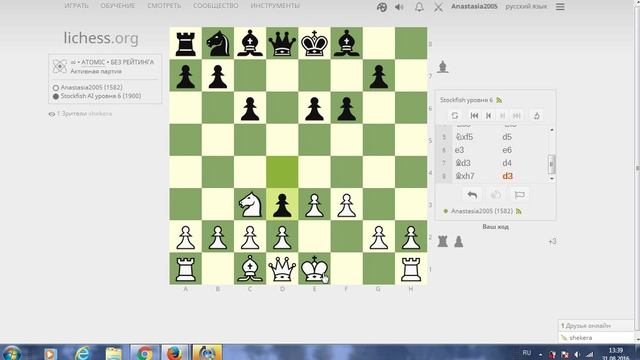
Task: Click the spectators eye icon
Action: click(x=52, y=114)
